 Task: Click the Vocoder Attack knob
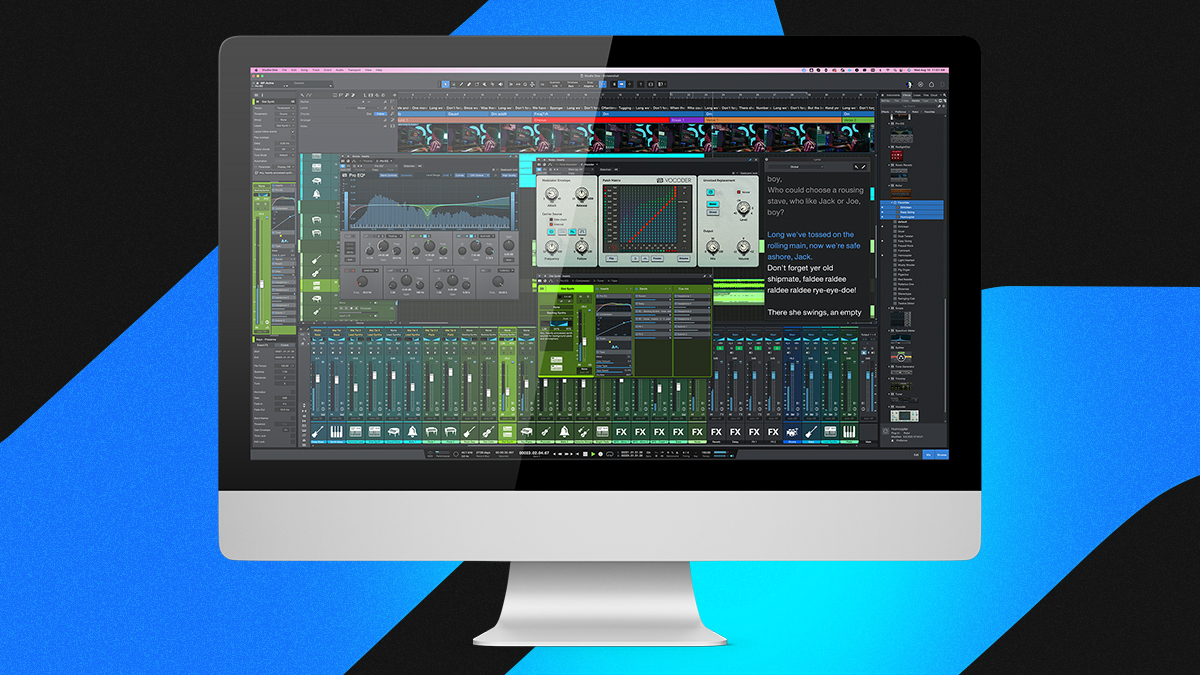coord(551,194)
